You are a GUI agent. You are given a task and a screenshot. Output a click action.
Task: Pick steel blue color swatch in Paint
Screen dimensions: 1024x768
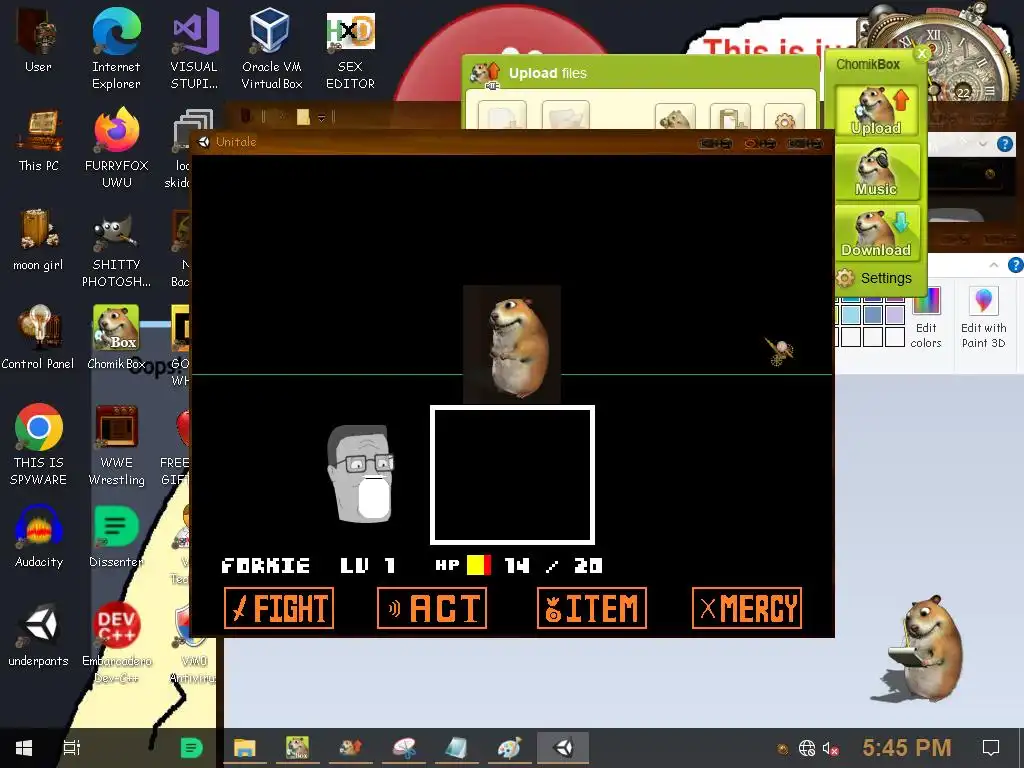coord(873,315)
